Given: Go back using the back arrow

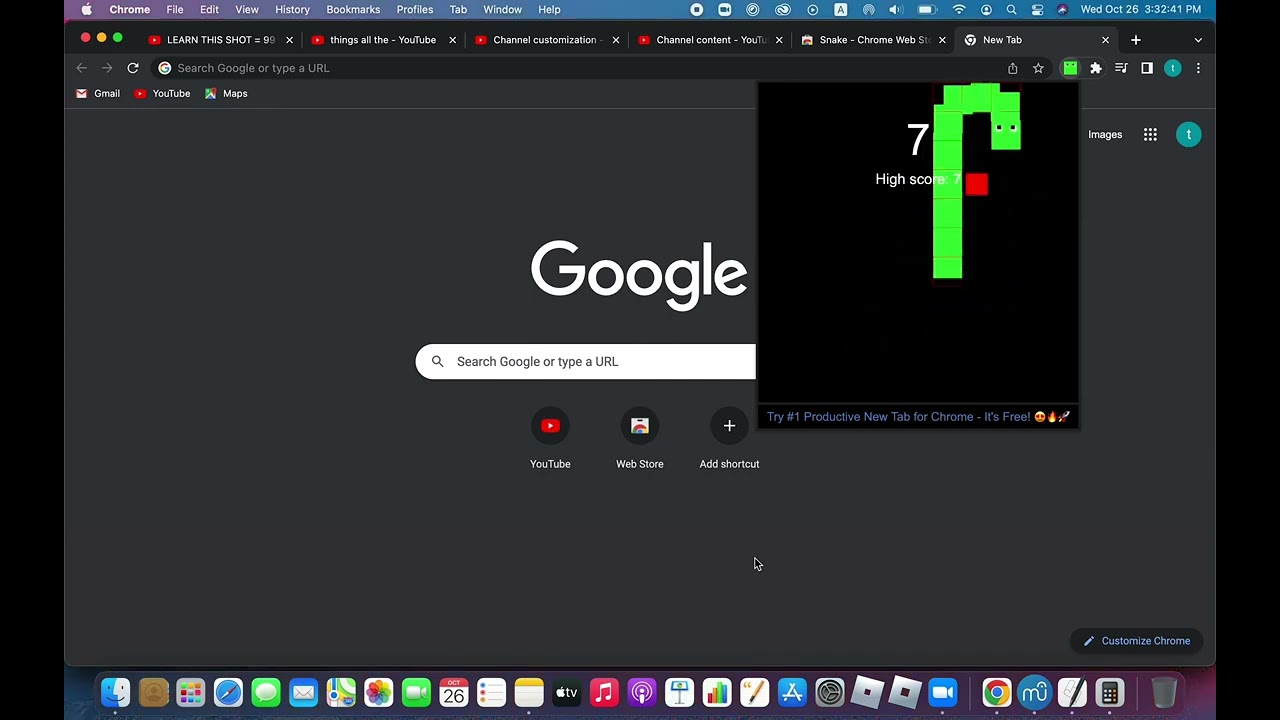Looking at the screenshot, I should pyautogui.click(x=82, y=68).
